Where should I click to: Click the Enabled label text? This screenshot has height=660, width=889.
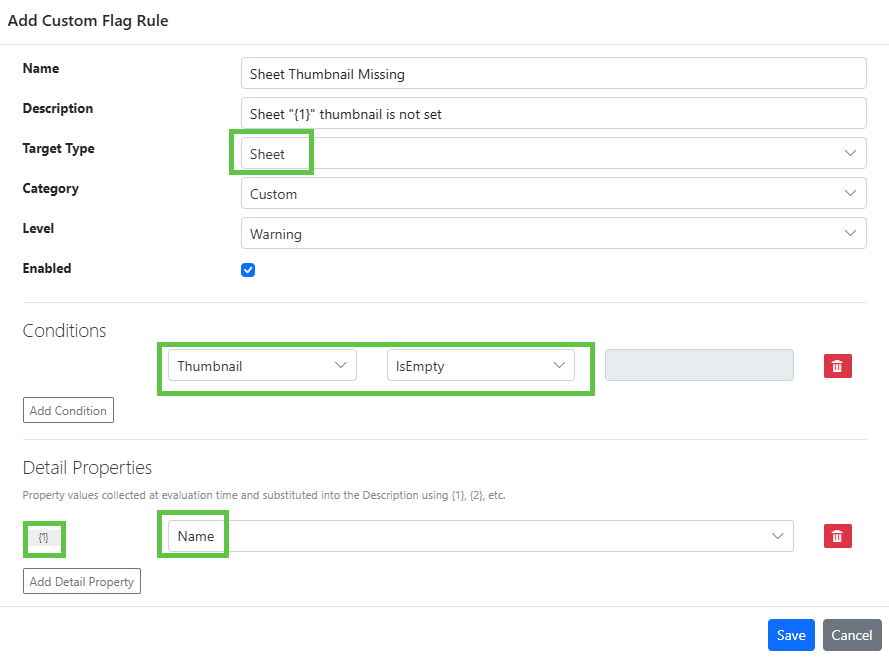[x=47, y=268]
